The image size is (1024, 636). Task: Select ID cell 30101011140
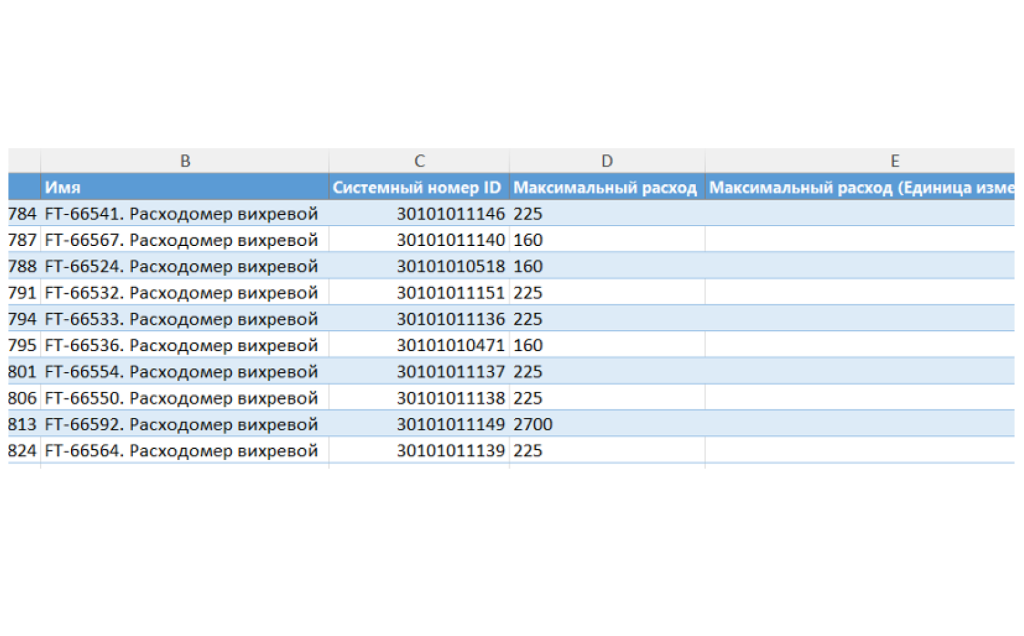click(419, 240)
